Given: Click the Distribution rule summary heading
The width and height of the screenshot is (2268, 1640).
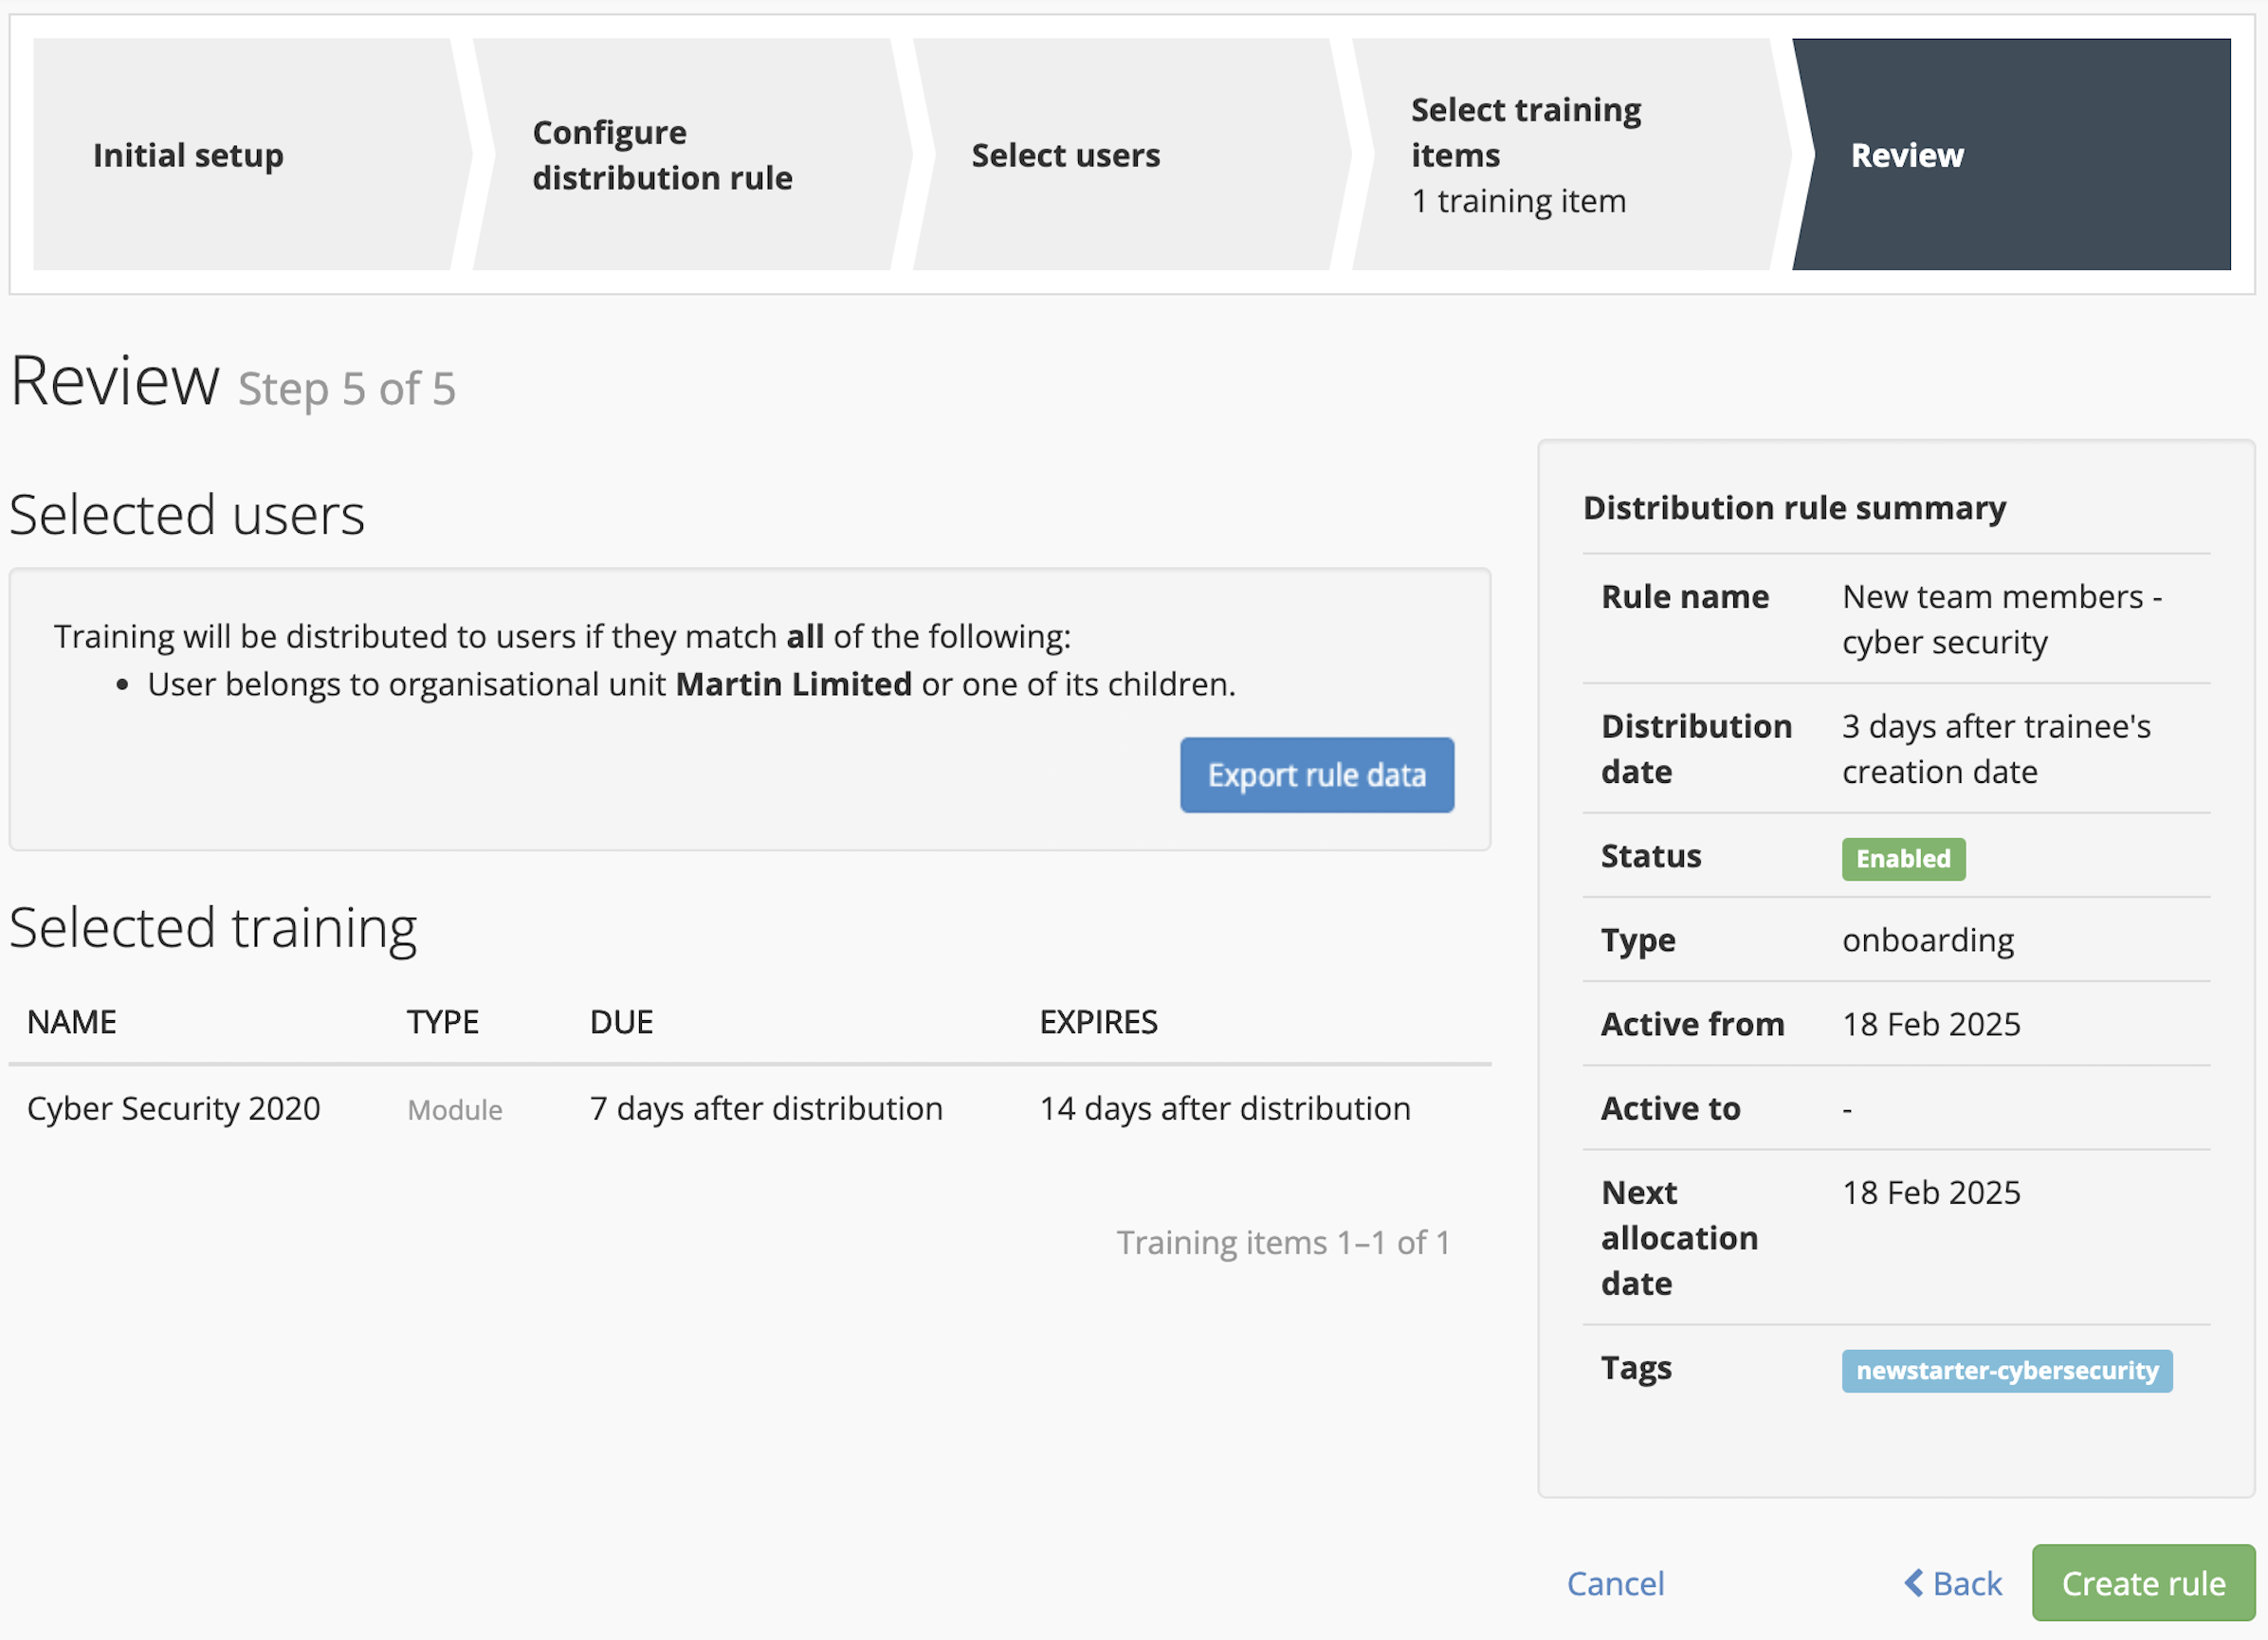Looking at the screenshot, I should [1794, 508].
